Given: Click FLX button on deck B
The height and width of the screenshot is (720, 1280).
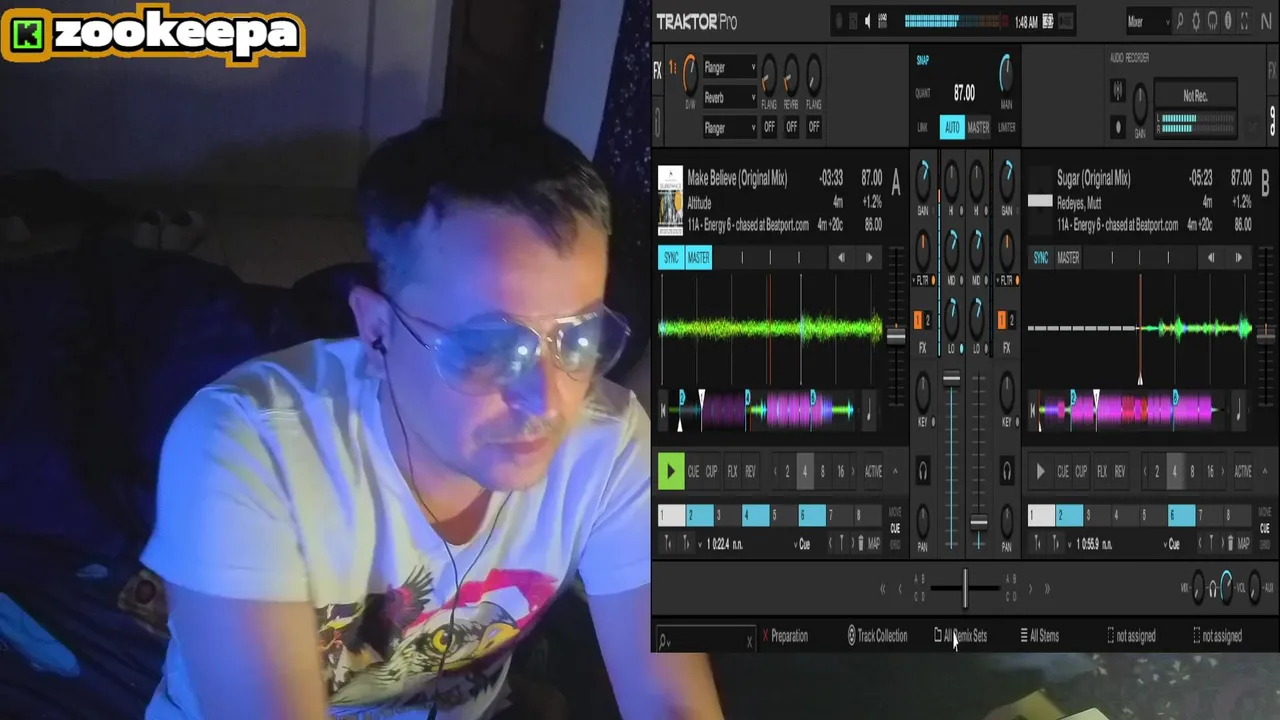Looking at the screenshot, I should pyautogui.click(x=1102, y=471).
